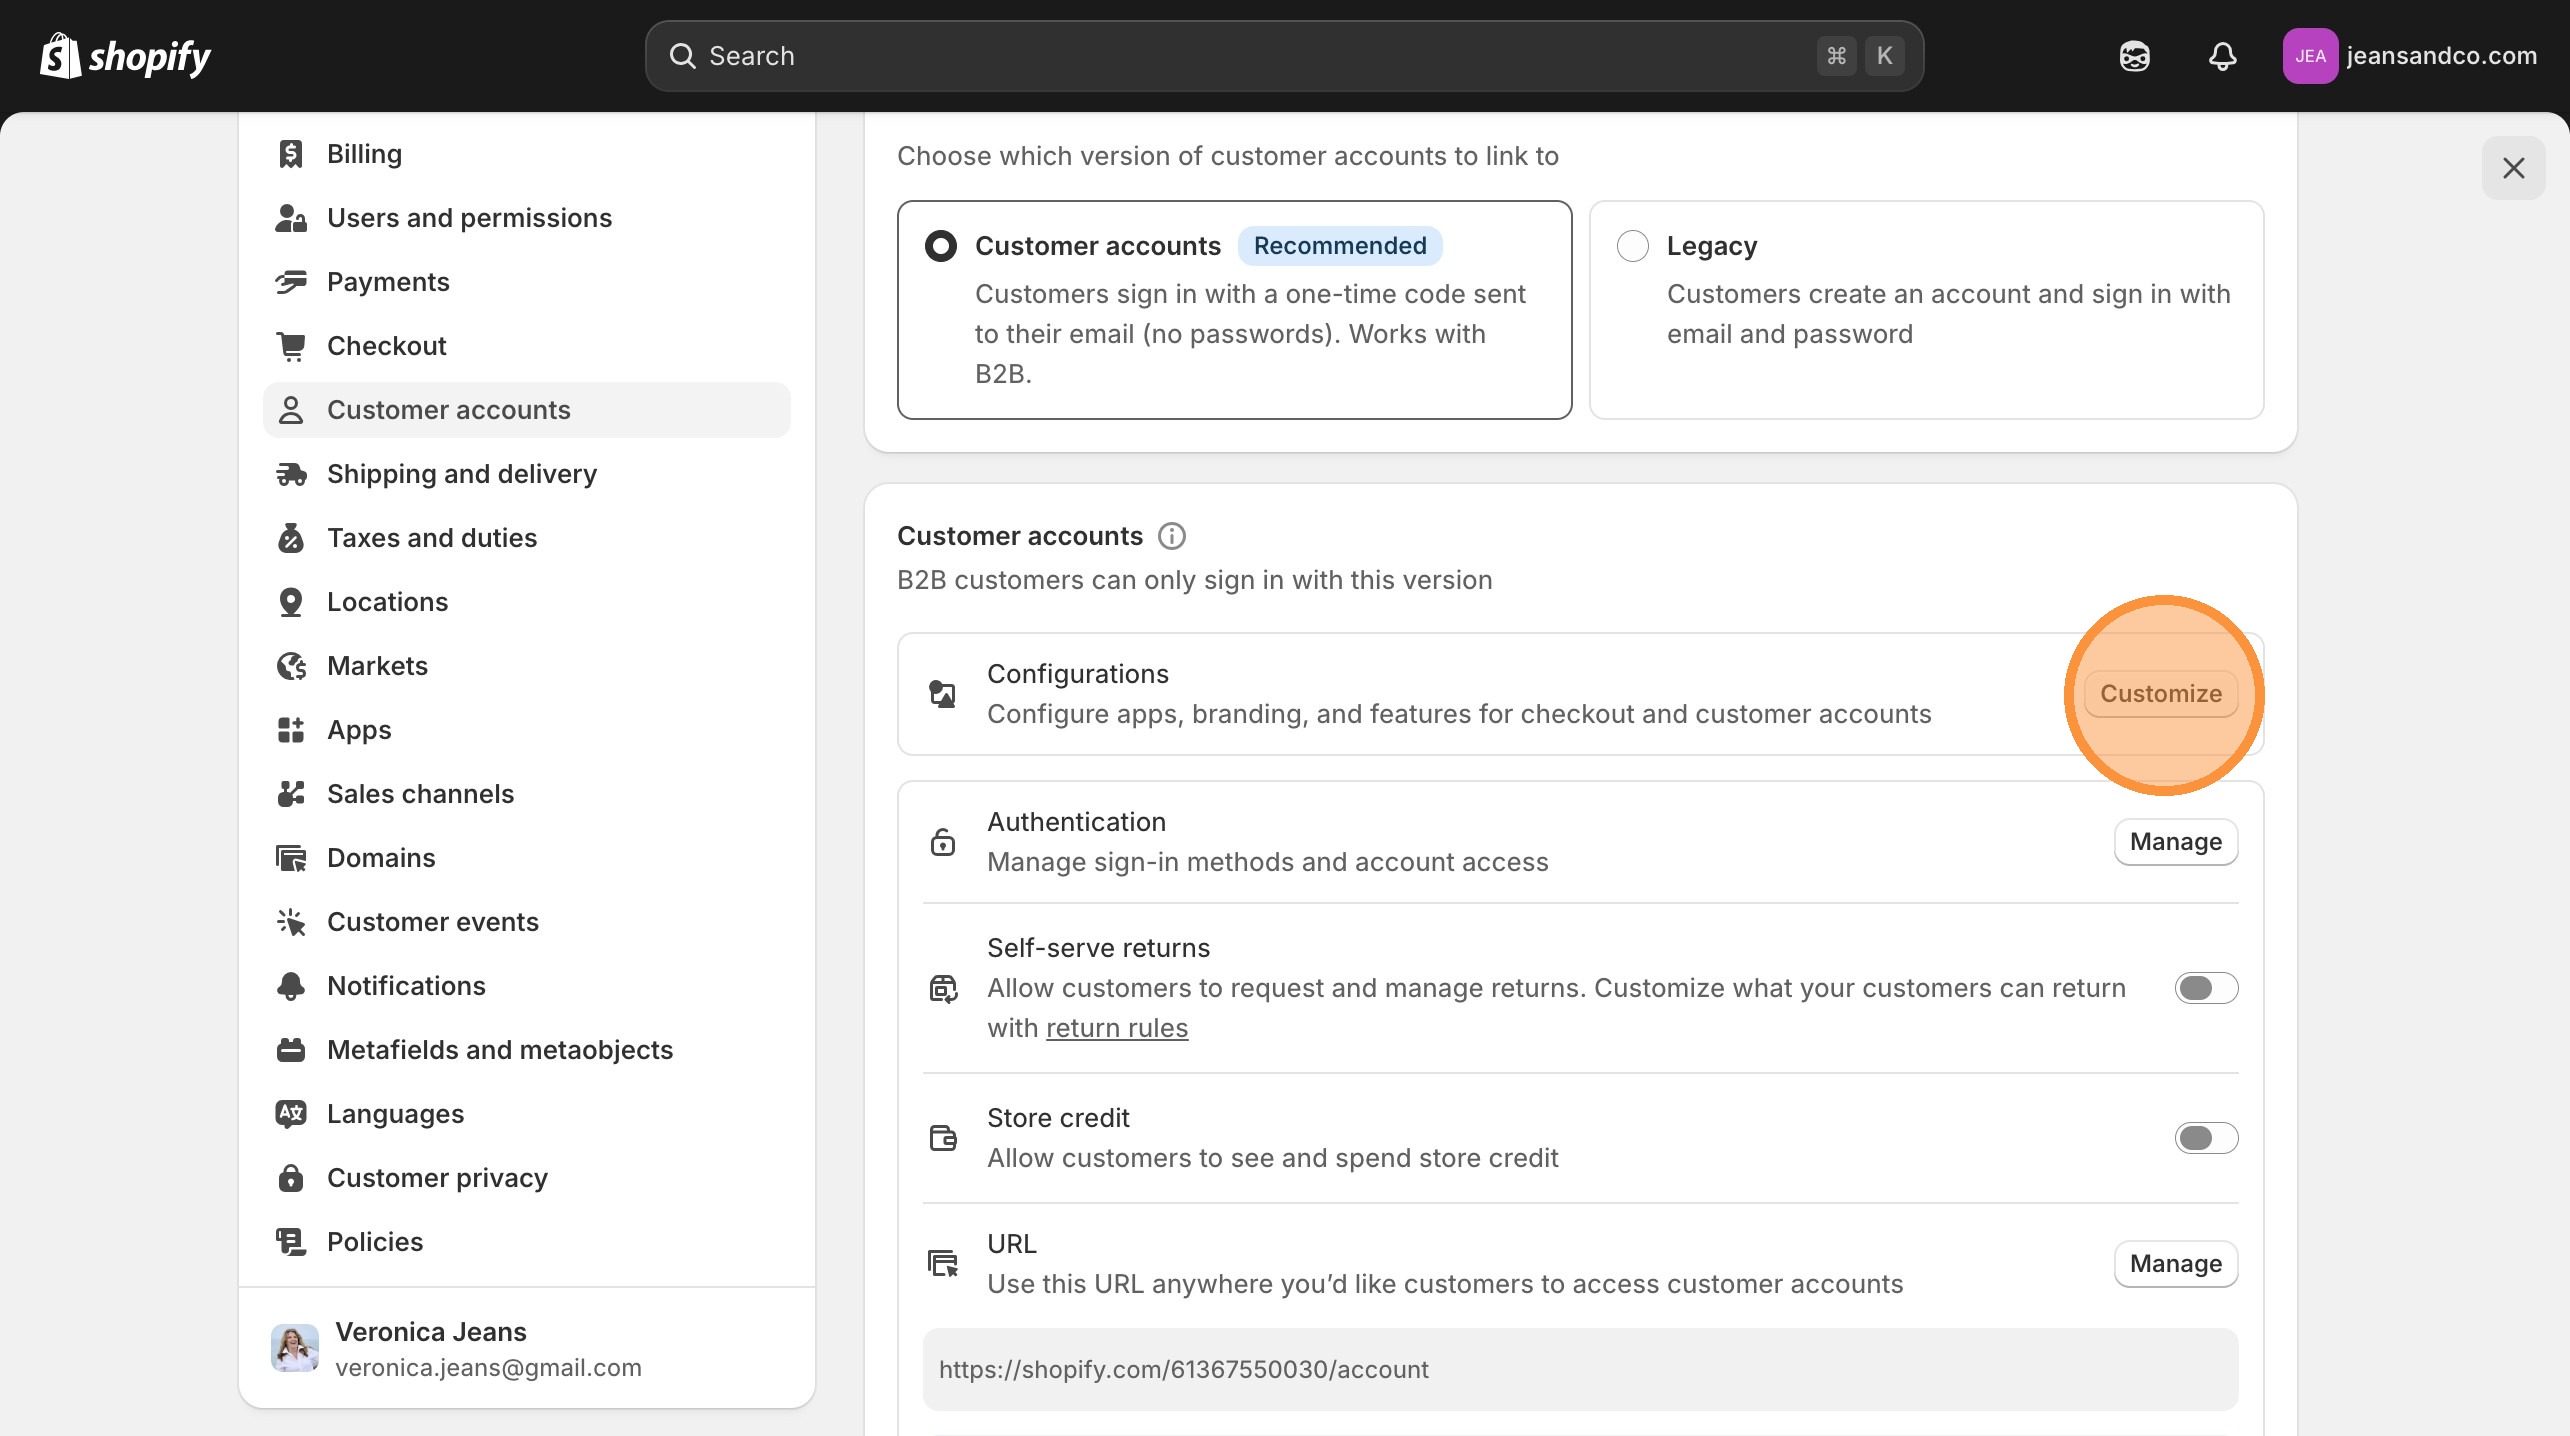Click the Customer accounts info tooltip icon
Screen dimensions: 2570x1436
tap(1171, 535)
